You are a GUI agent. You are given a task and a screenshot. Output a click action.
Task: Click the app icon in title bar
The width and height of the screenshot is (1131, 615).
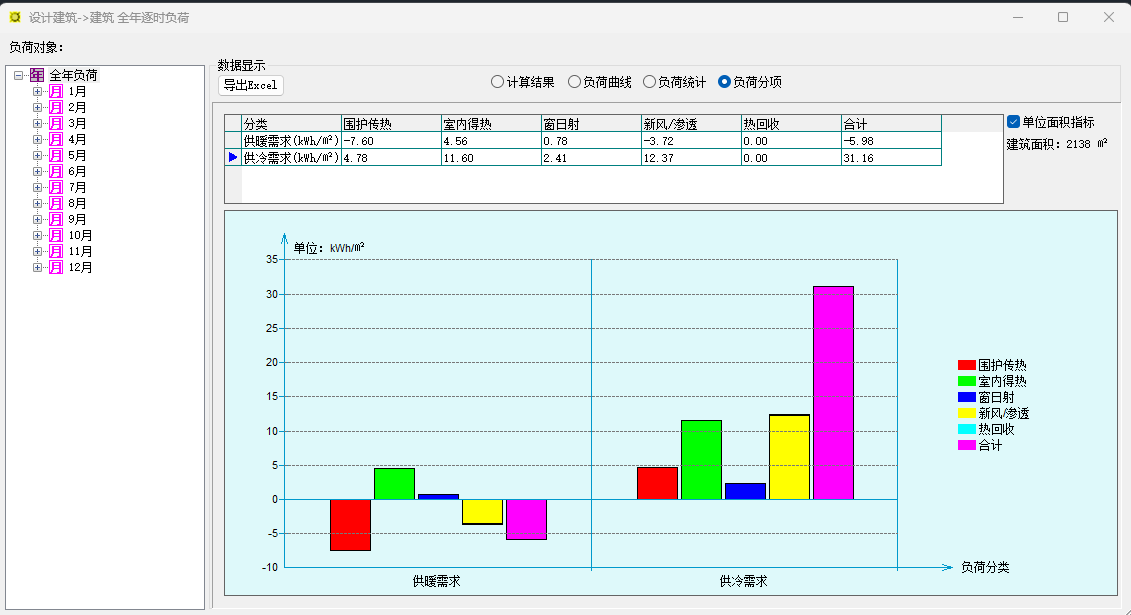(15, 17)
